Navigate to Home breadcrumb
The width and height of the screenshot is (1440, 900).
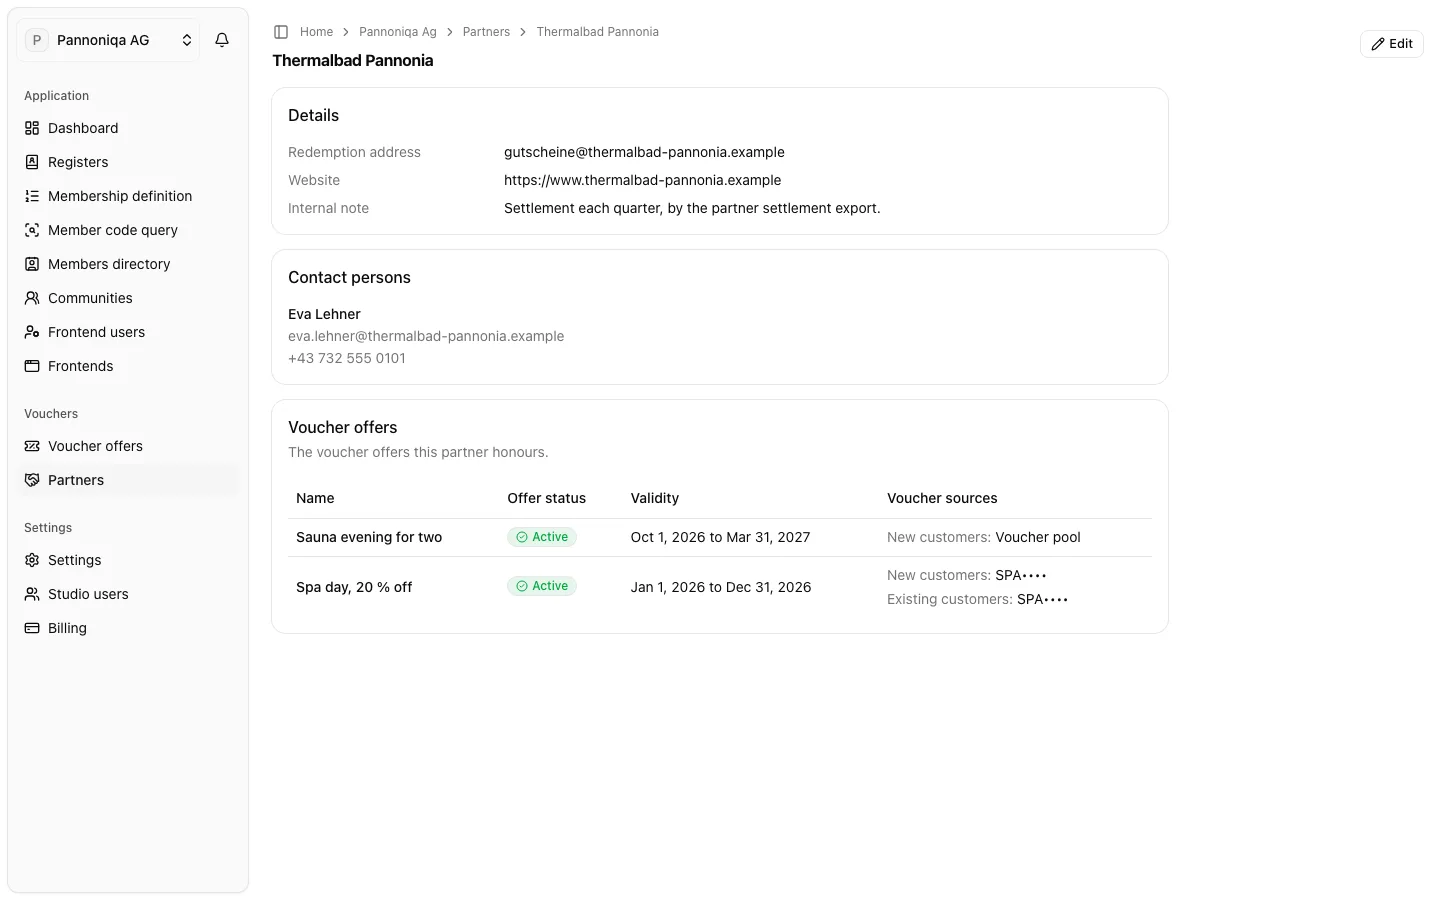click(316, 32)
